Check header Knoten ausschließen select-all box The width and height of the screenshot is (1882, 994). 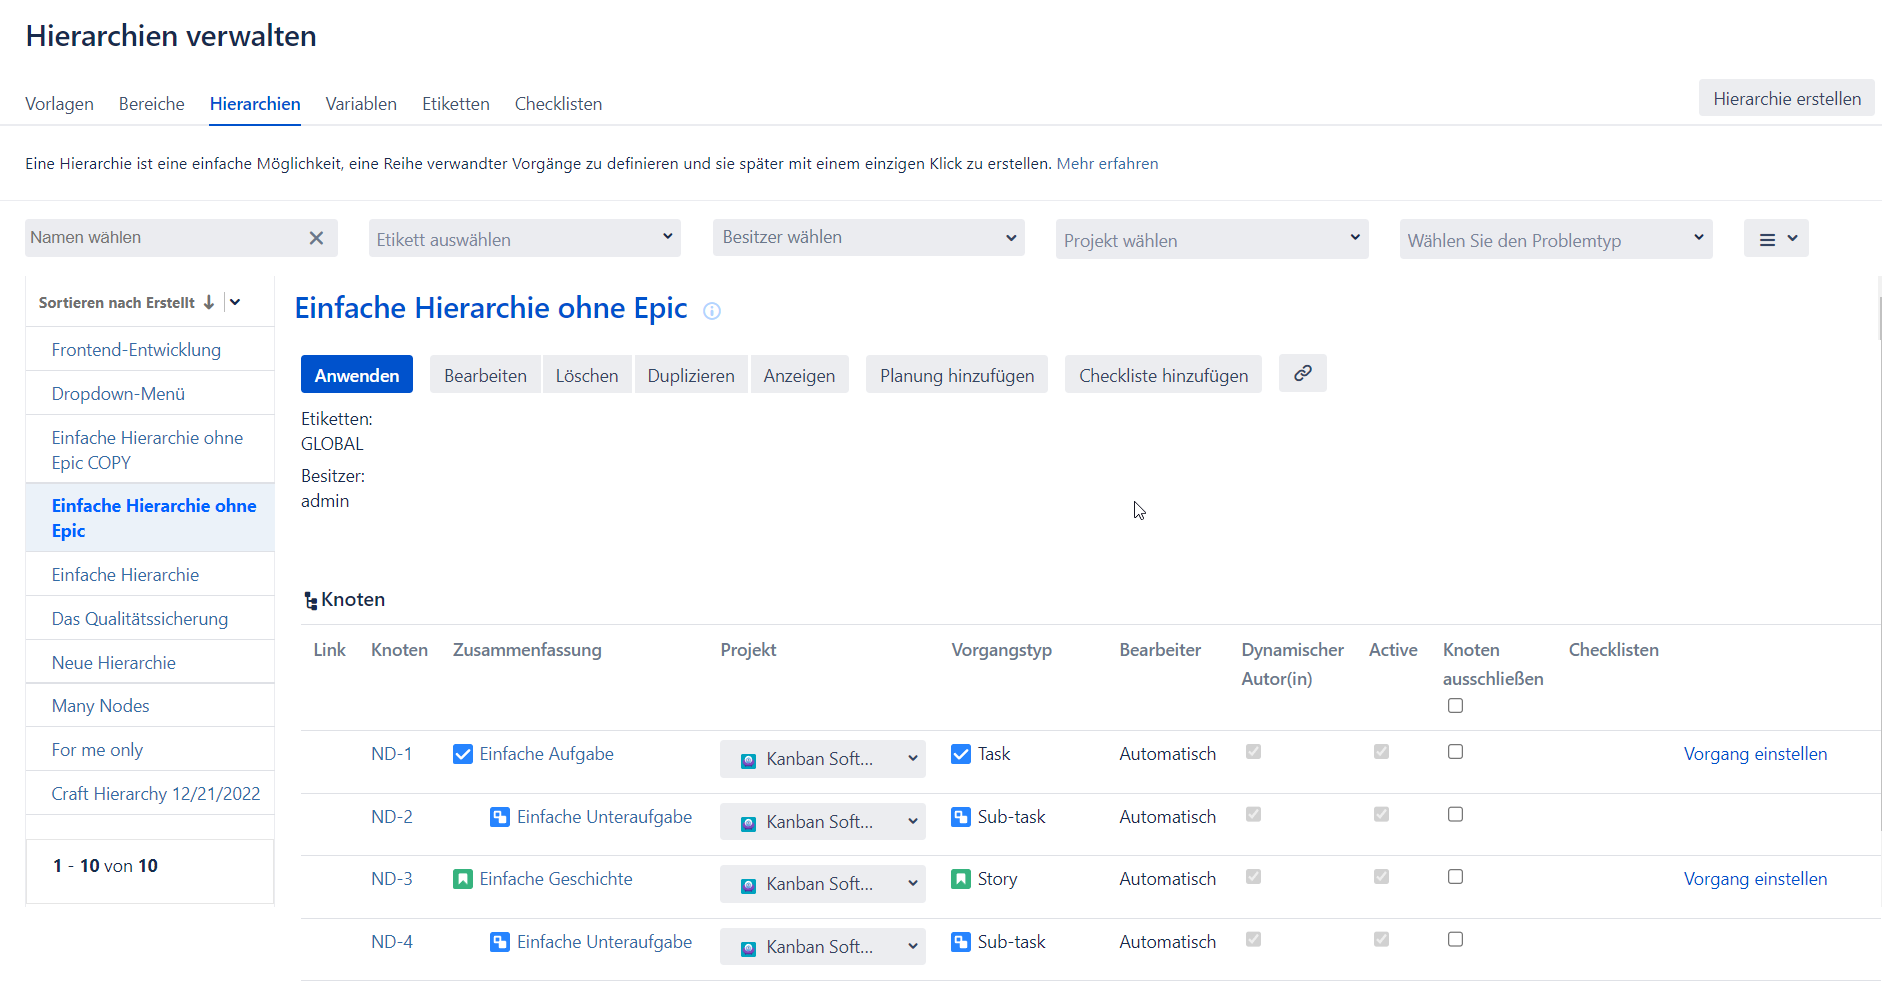tap(1455, 706)
